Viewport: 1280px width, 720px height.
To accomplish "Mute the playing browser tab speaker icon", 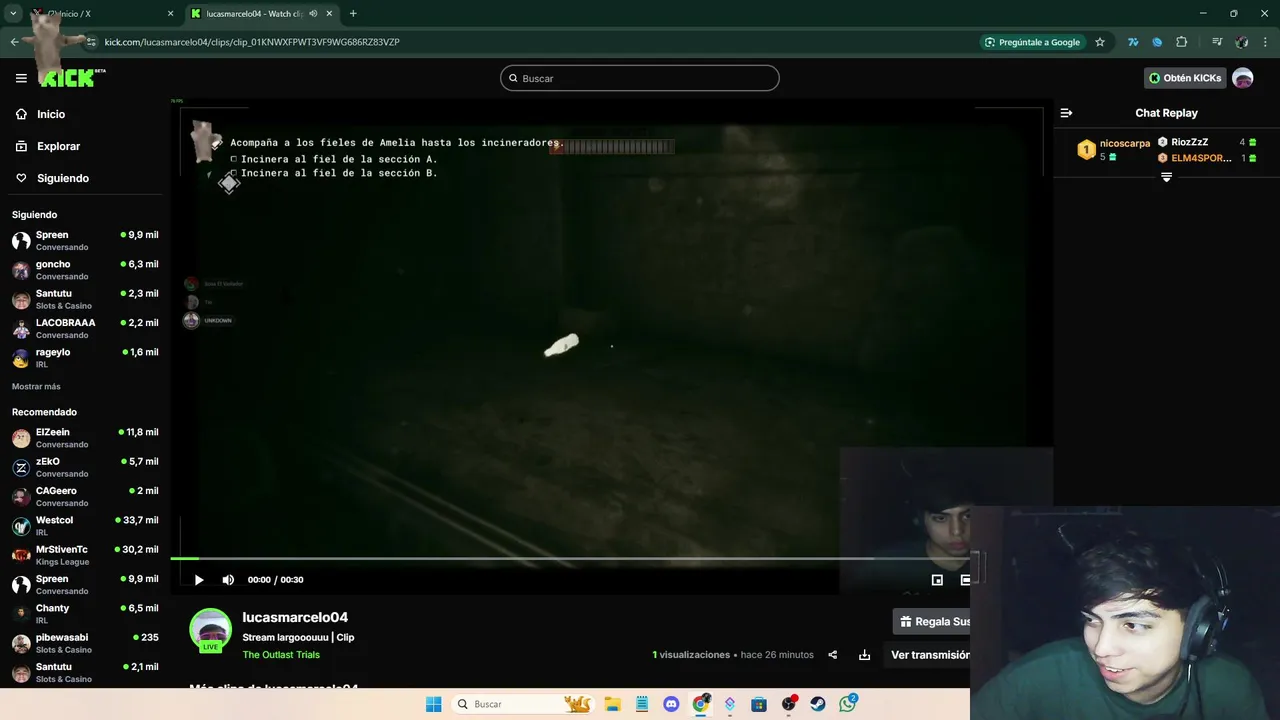I will pyautogui.click(x=314, y=14).
